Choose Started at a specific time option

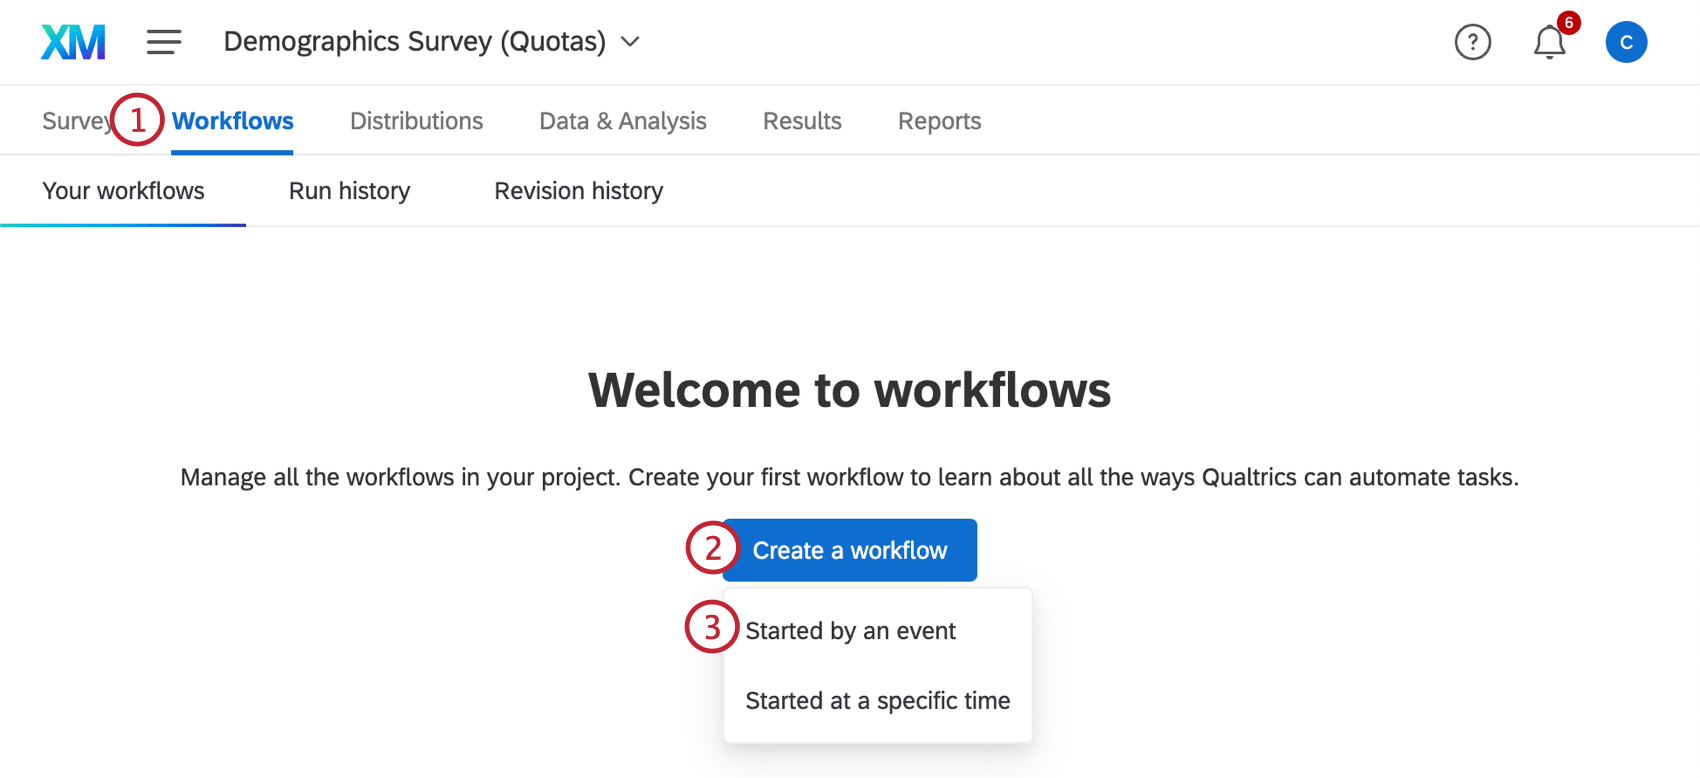[x=877, y=700]
